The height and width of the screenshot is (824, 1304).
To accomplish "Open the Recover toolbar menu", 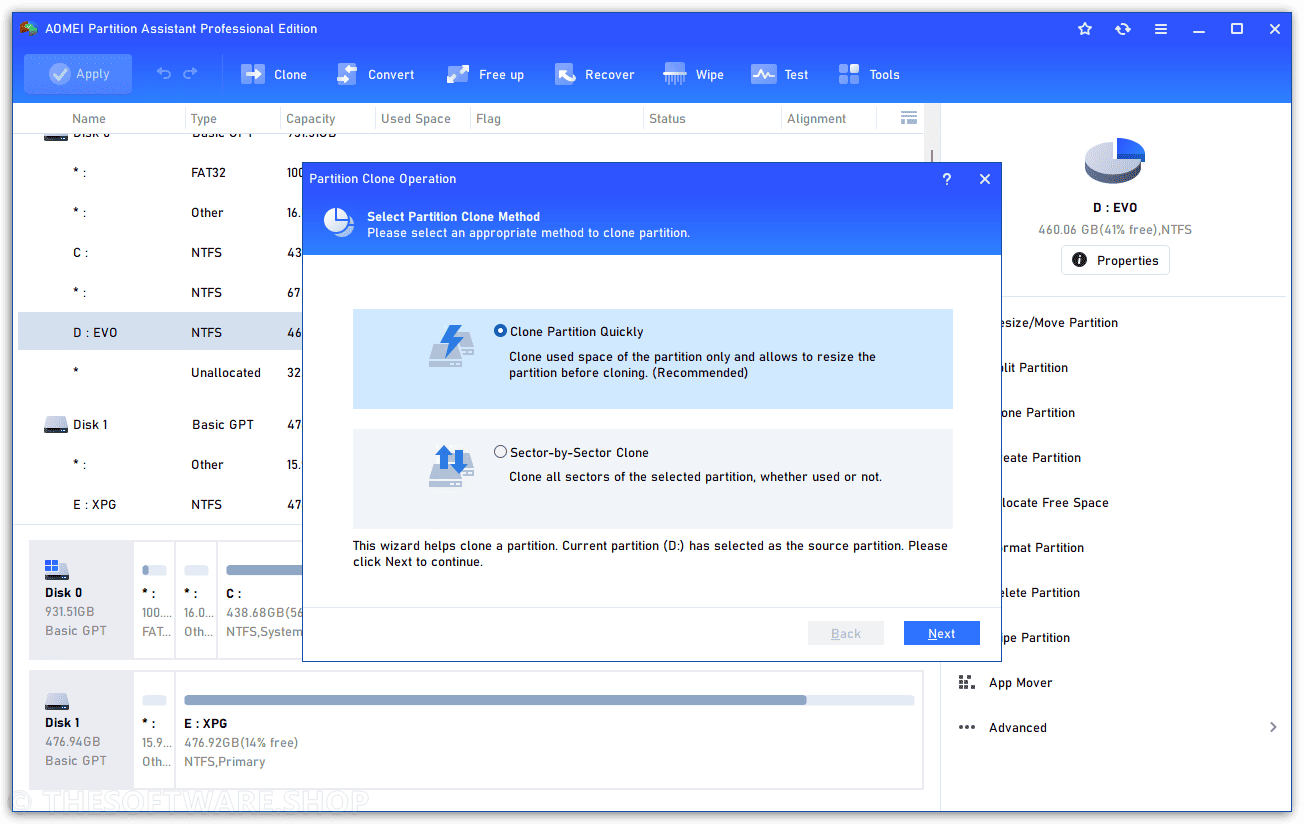I will (595, 74).
